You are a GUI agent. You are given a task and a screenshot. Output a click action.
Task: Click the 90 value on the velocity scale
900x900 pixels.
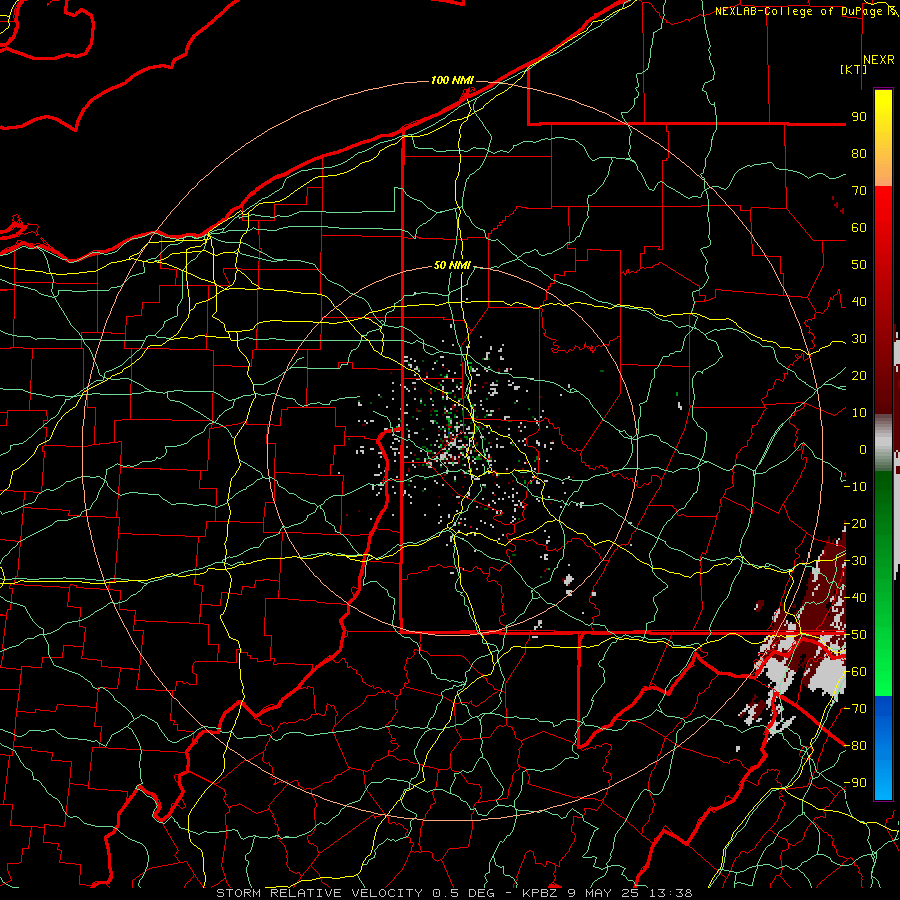[859, 117]
